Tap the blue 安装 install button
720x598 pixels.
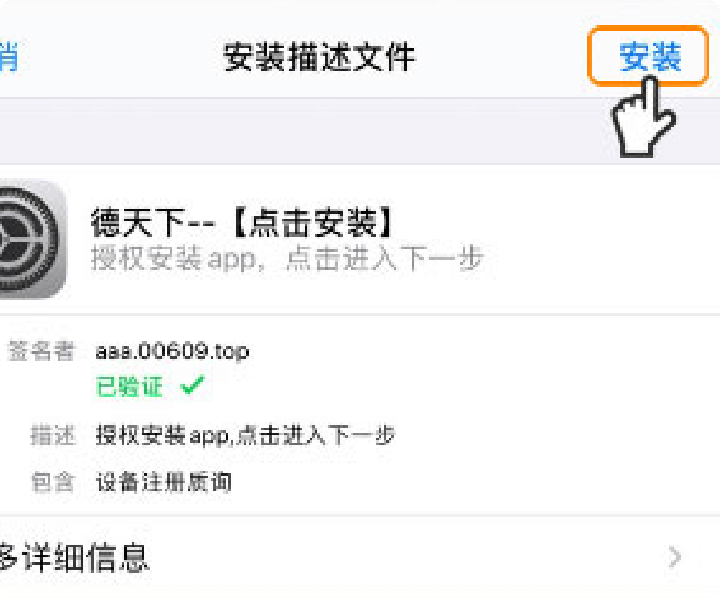pos(649,56)
